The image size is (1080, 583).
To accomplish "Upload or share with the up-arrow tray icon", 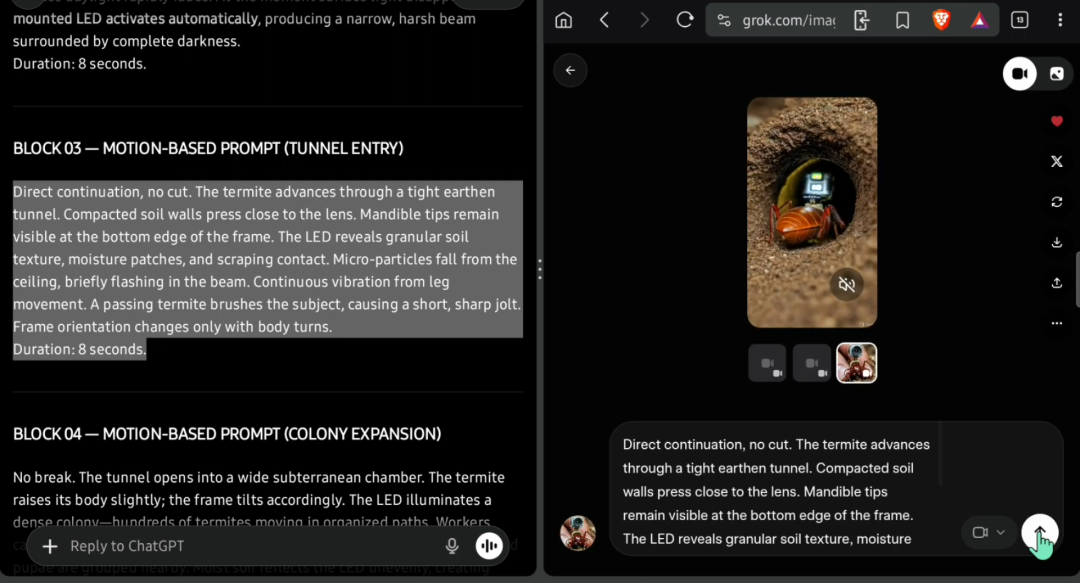I will (1057, 283).
